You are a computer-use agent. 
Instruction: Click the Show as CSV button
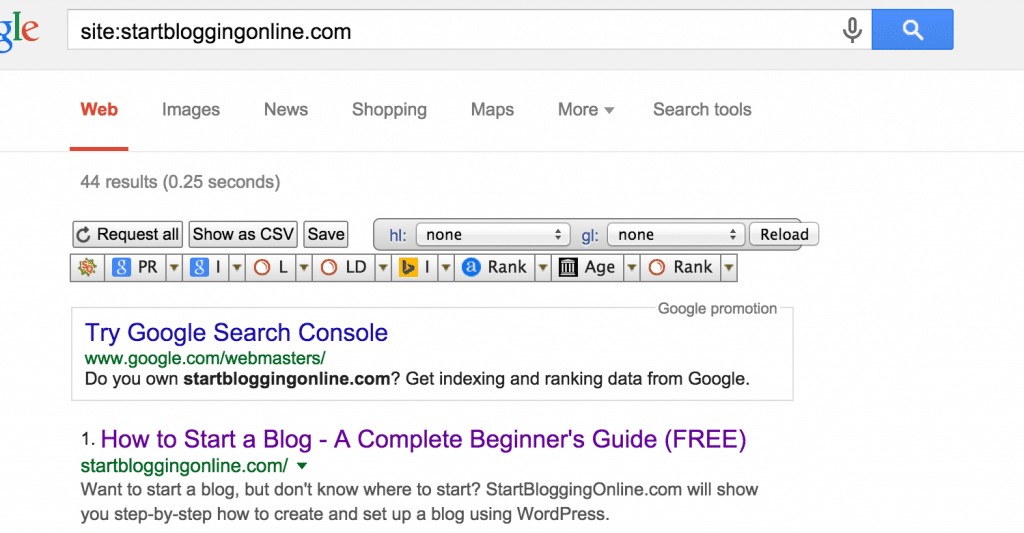[243, 234]
